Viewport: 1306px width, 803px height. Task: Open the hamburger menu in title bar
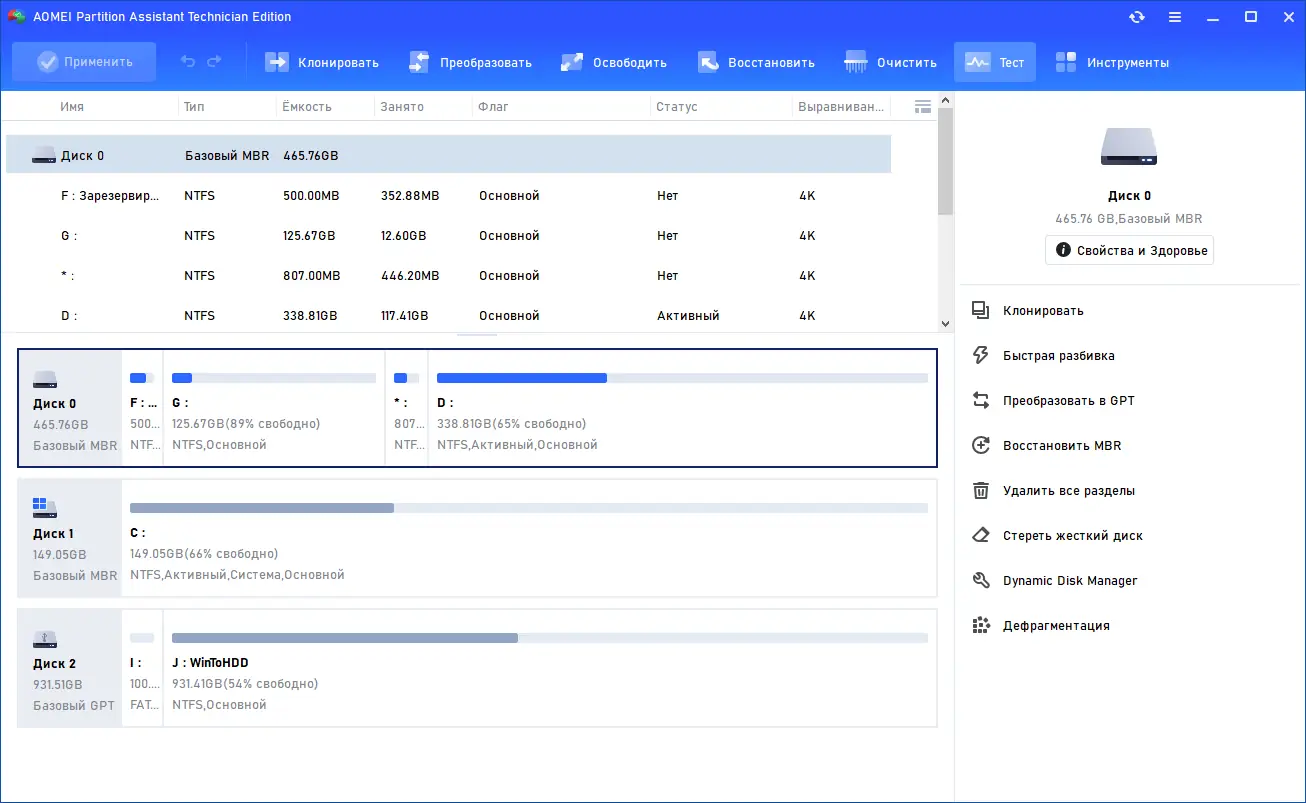(x=1175, y=17)
